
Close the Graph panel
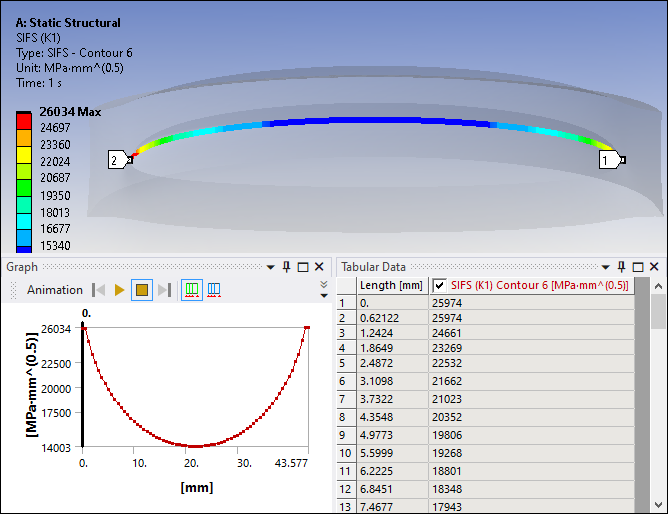(x=319, y=267)
